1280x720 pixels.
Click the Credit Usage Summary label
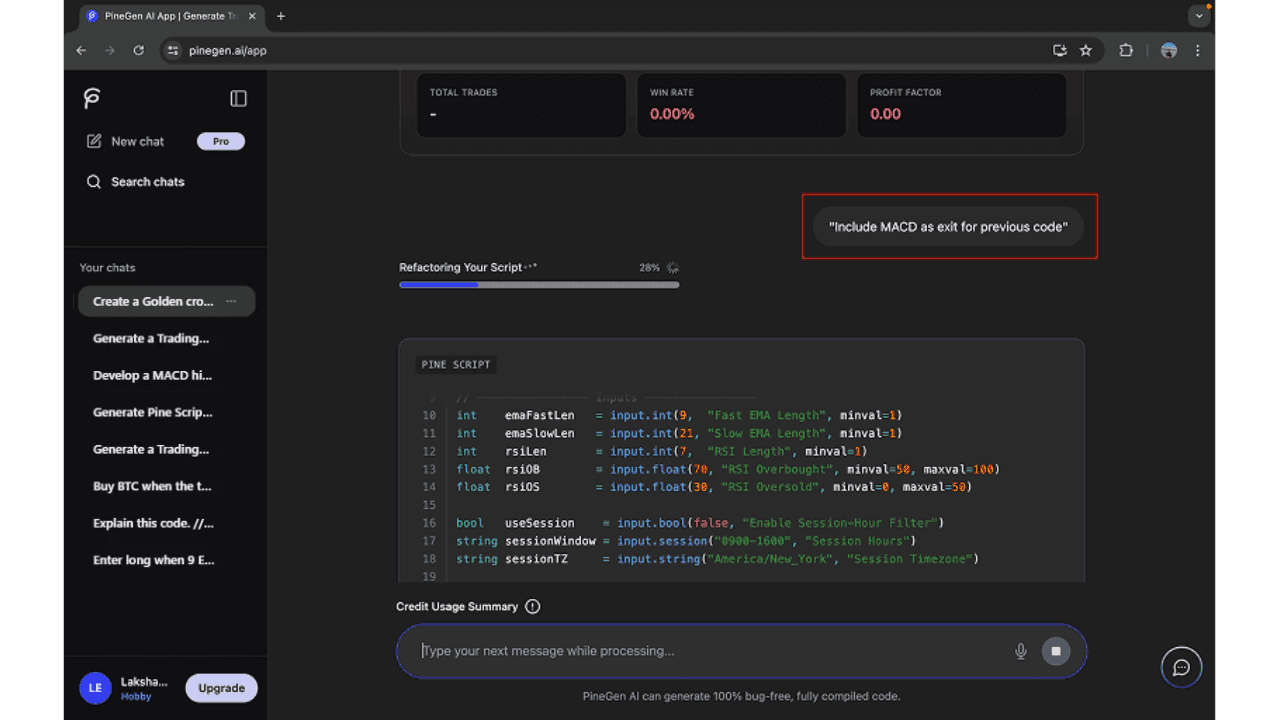[457, 606]
